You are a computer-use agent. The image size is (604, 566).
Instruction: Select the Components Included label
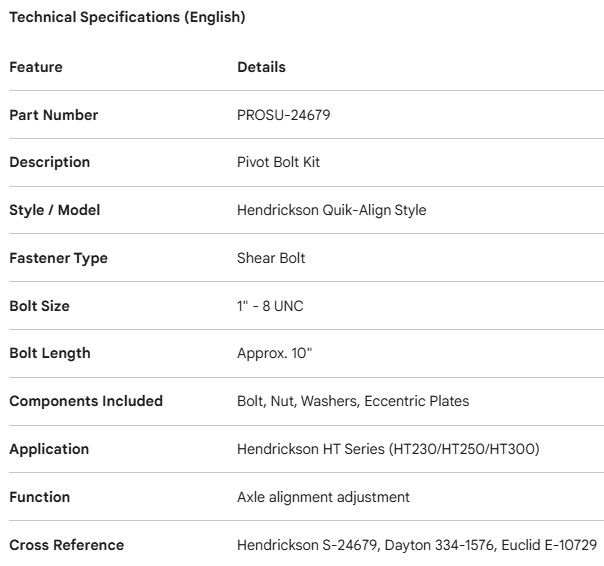86,401
